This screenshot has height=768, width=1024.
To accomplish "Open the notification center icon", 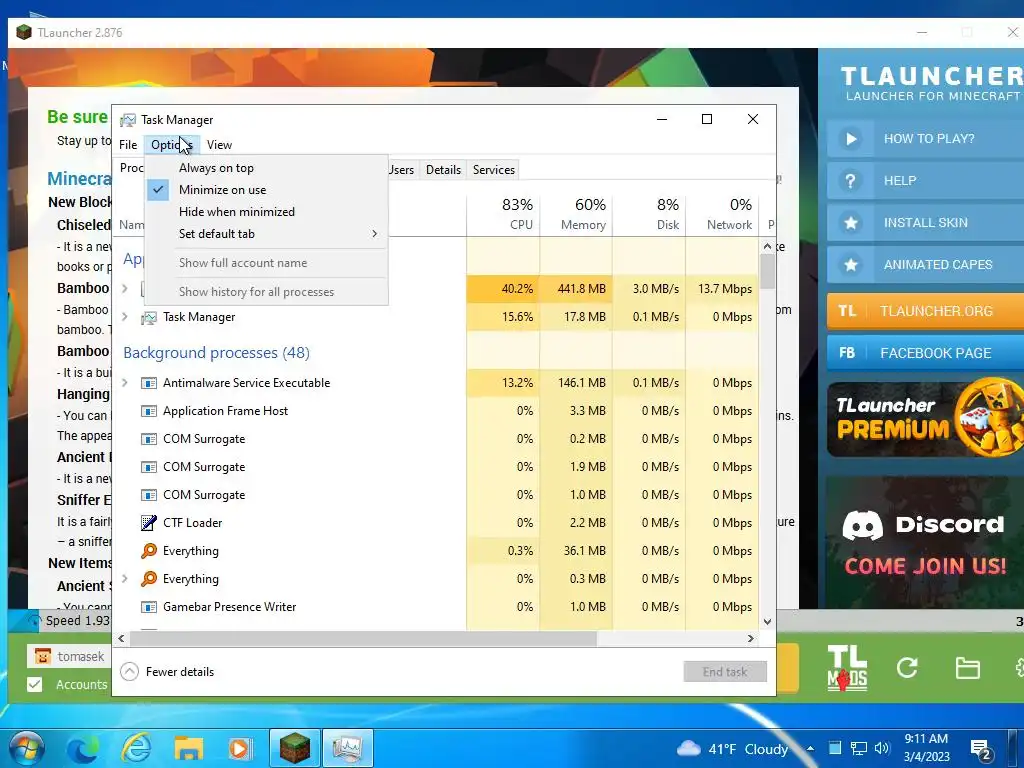I will [x=982, y=750].
